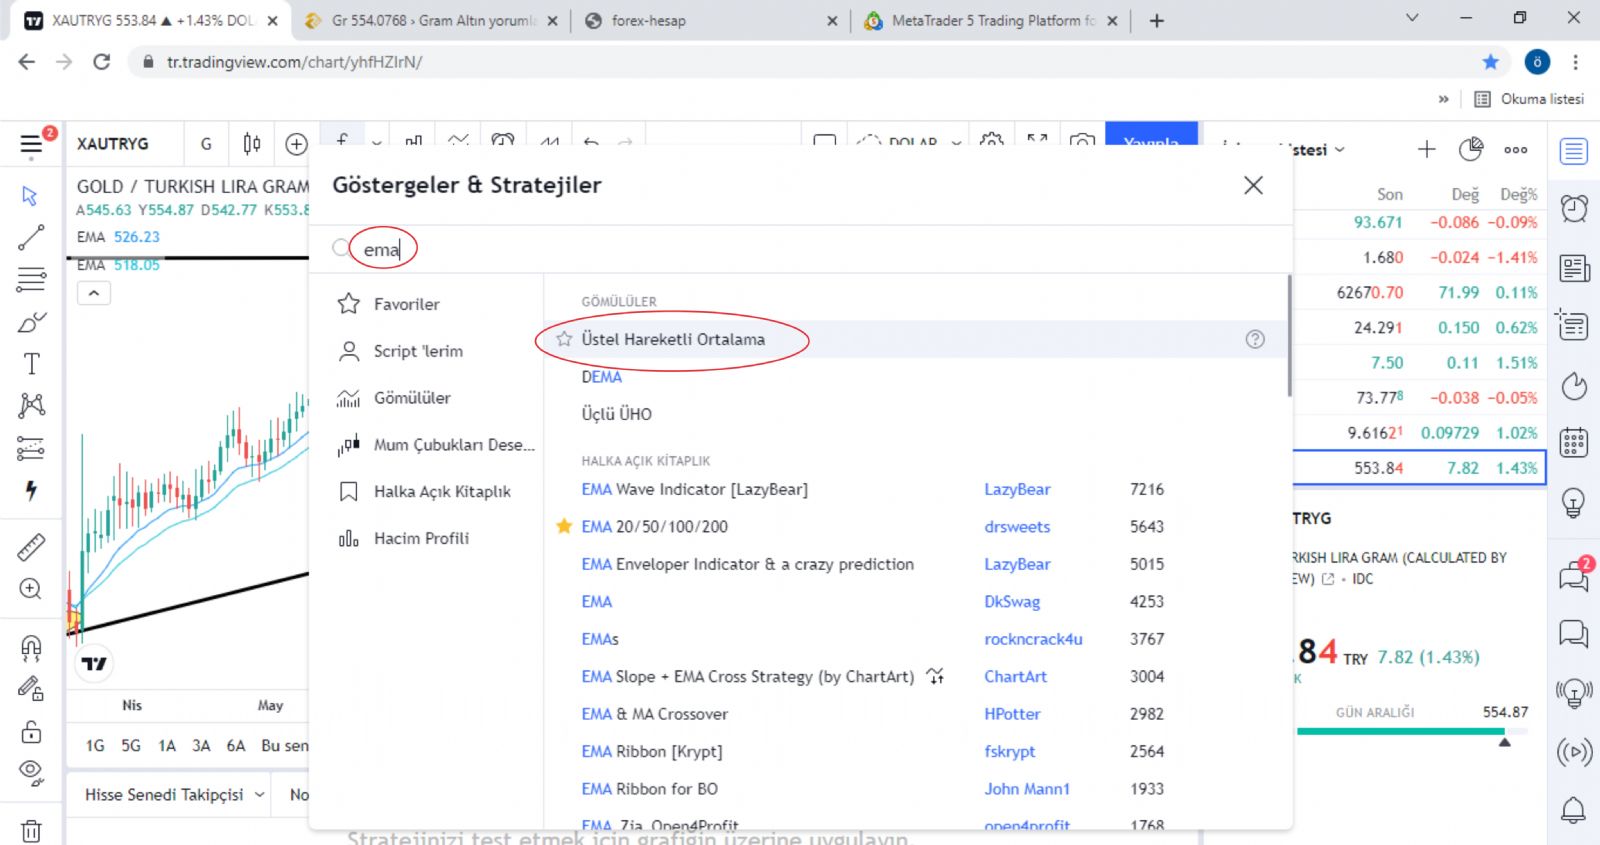Toggle hide all drawings eye icon
The image size is (1600, 845).
(31, 771)
